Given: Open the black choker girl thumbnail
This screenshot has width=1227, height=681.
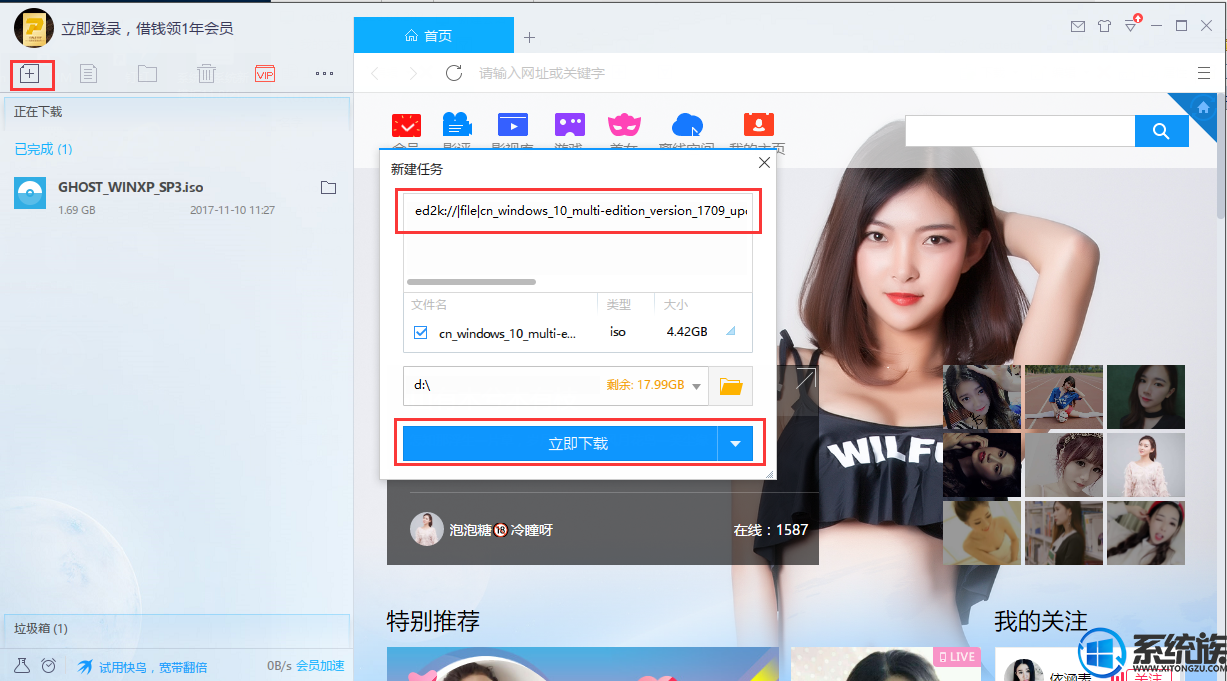Looking at the screenshot, I should 1145,397.
